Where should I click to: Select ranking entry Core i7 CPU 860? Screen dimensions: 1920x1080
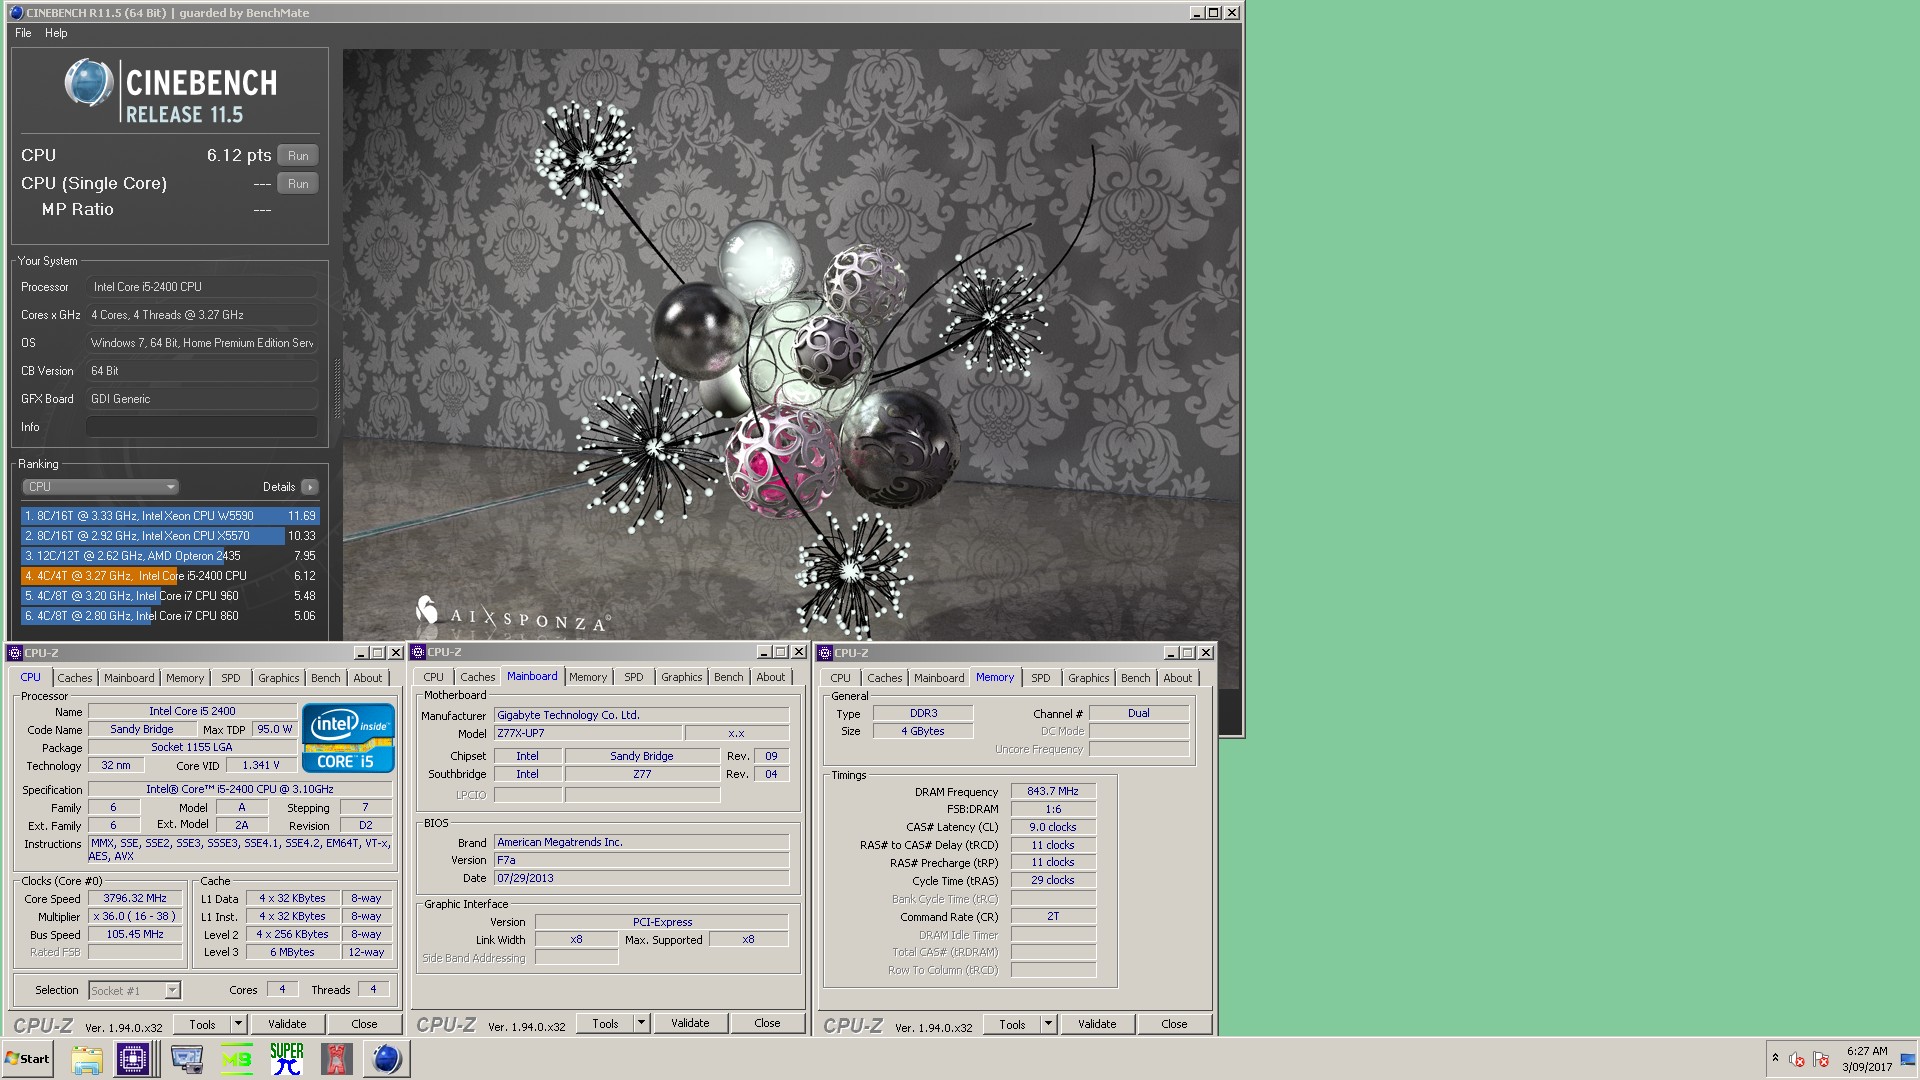click(x=170, y=616)
